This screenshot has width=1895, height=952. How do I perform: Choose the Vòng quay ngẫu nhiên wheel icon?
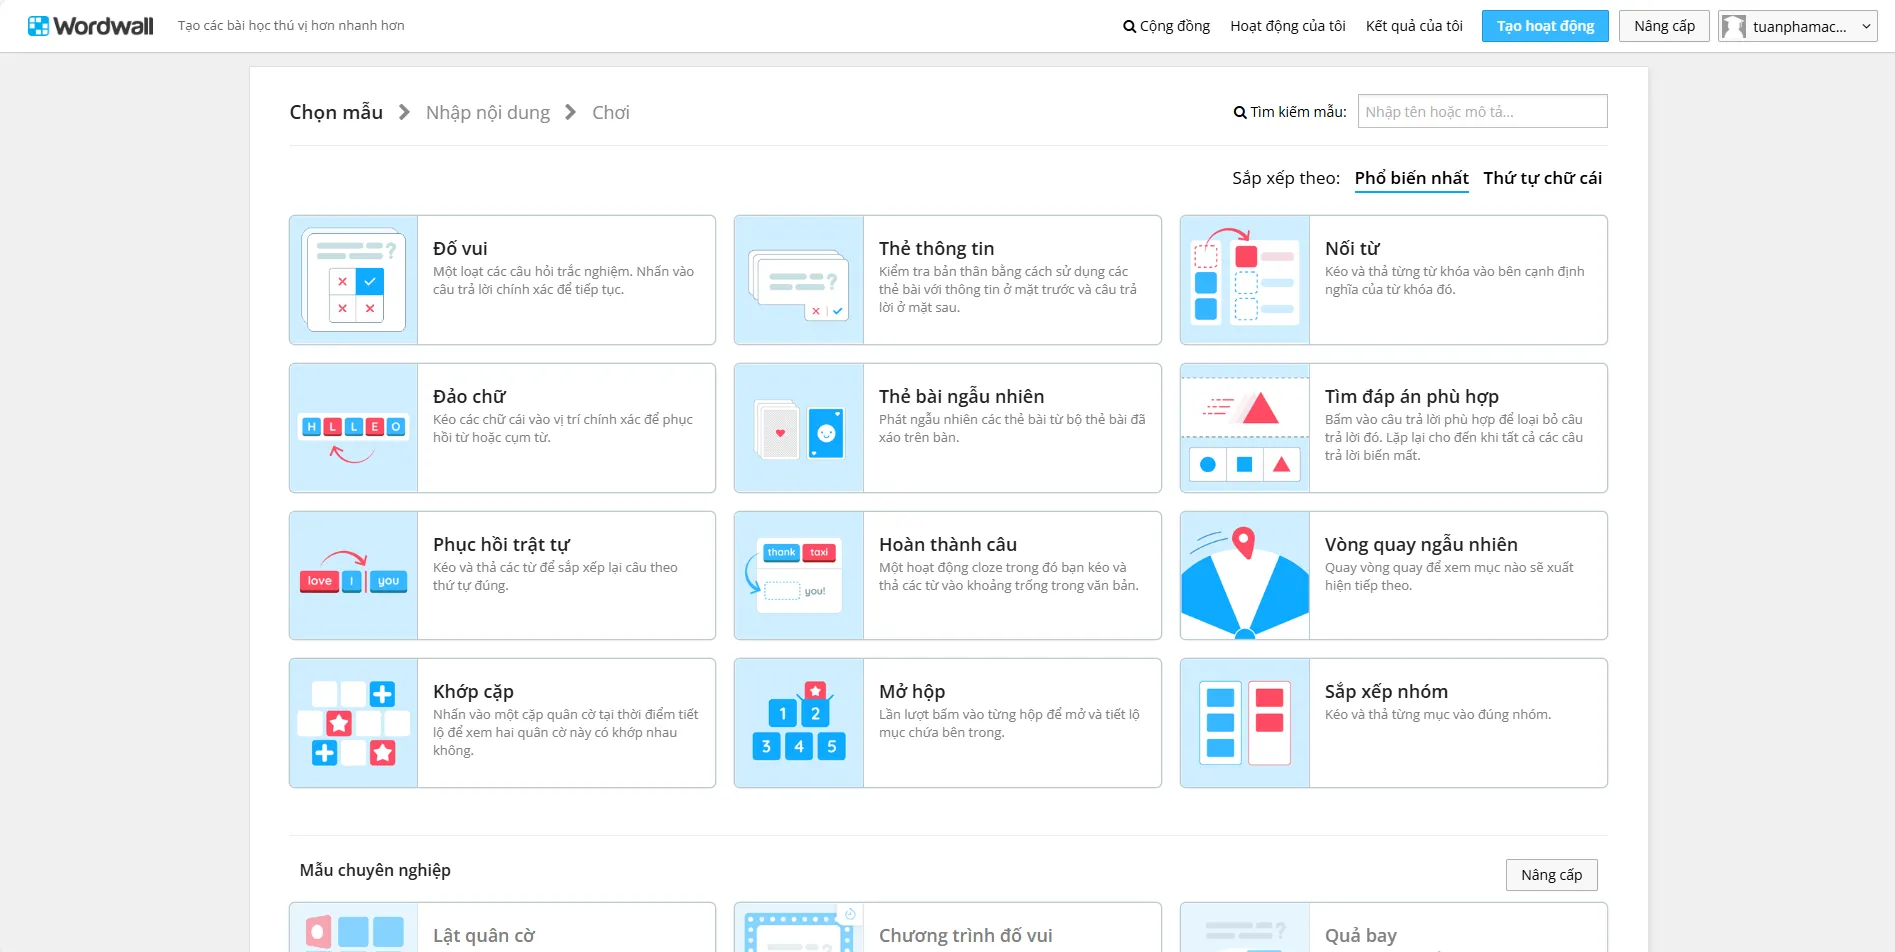(1245, 576)
